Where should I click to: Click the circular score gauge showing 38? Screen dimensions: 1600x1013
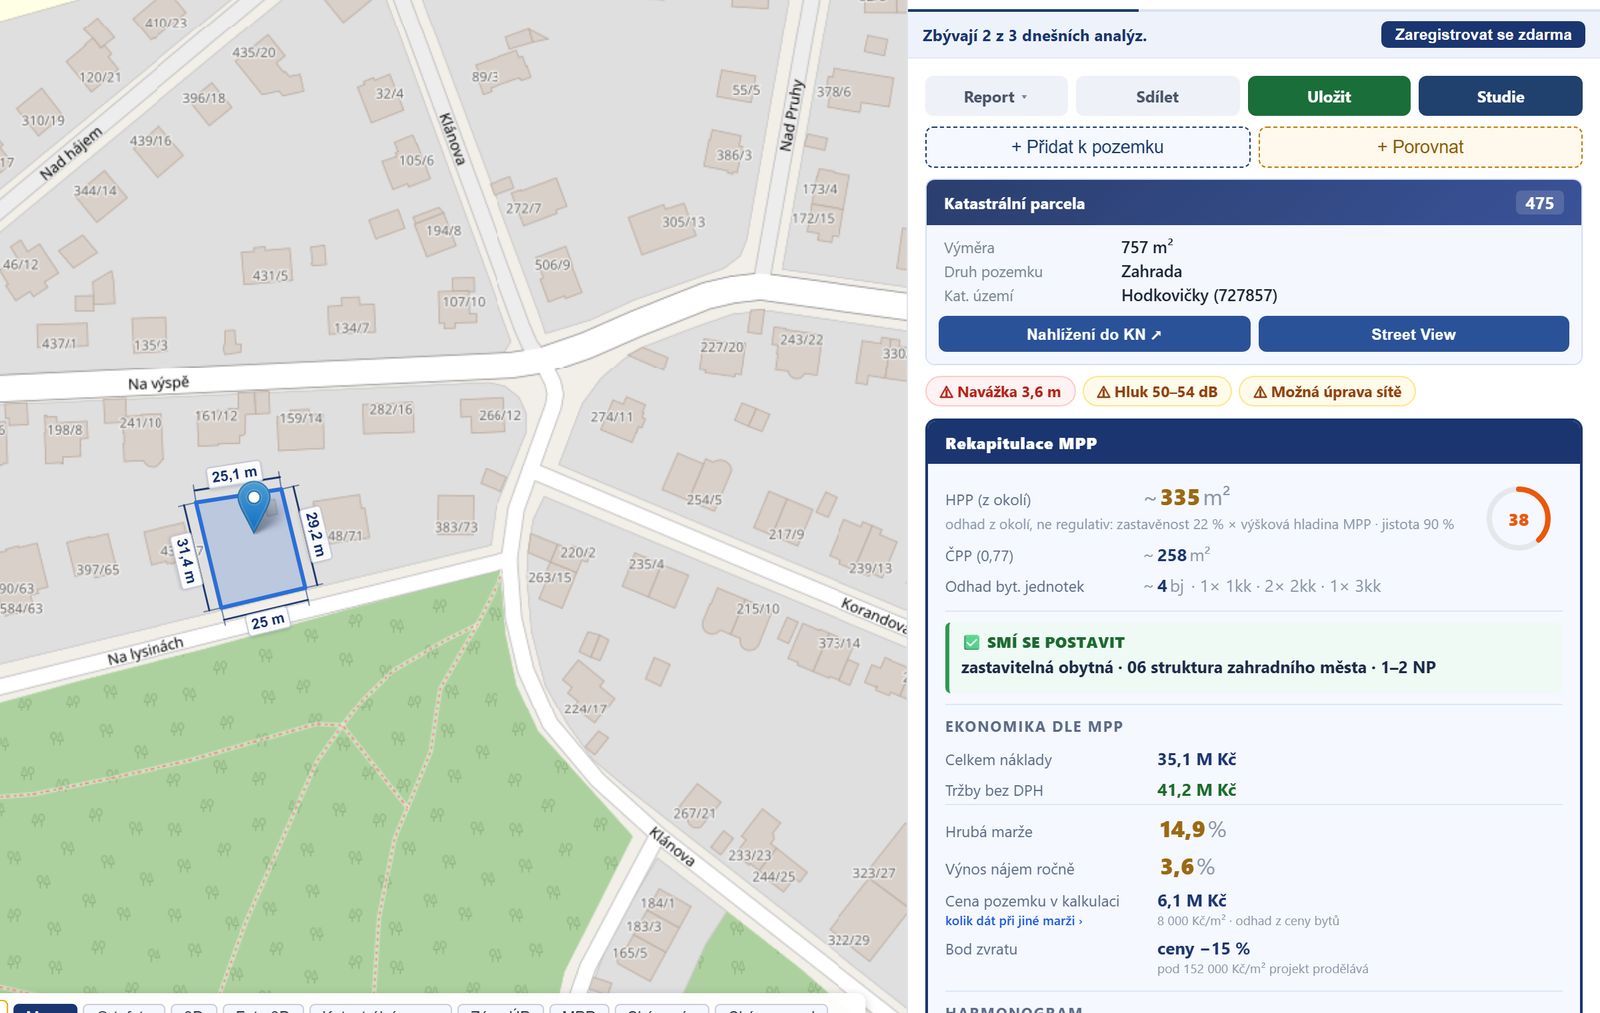[1518, 519]
